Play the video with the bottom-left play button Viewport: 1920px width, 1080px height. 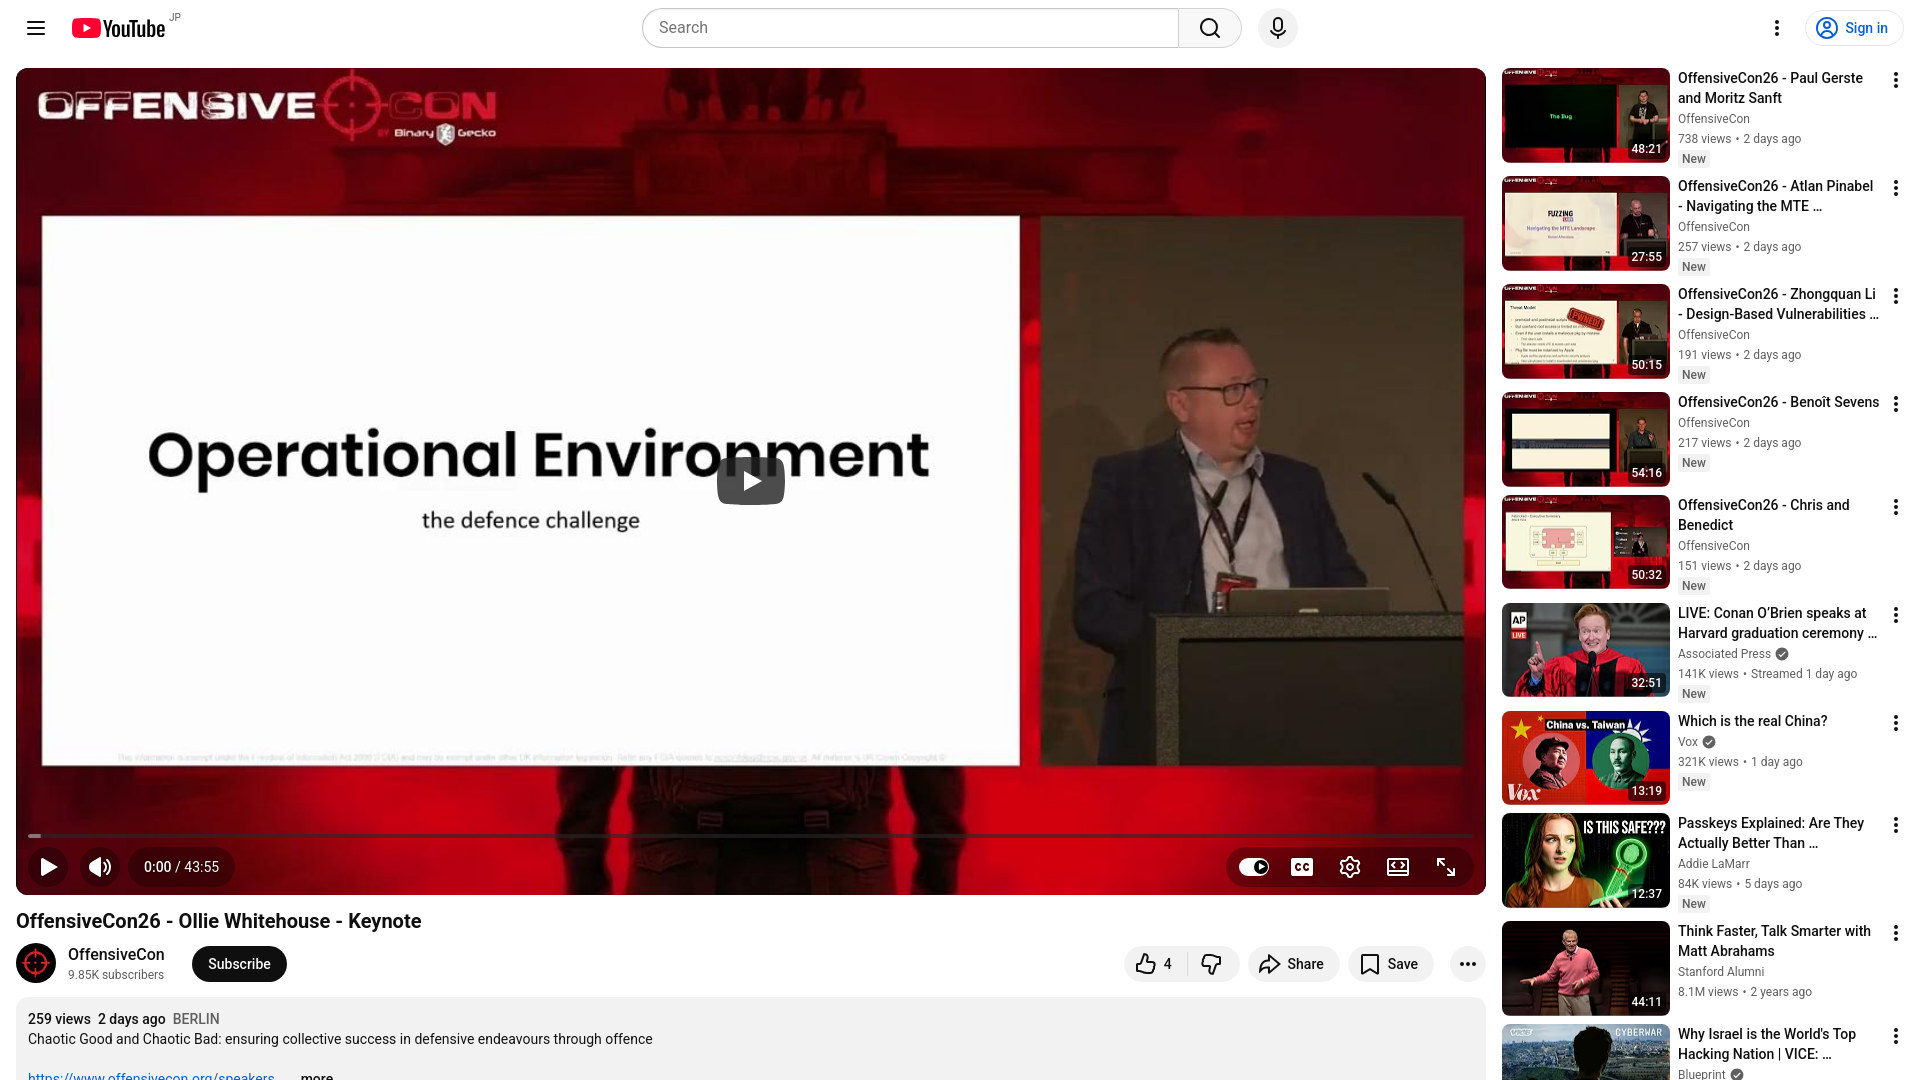(x=48, y=867)
